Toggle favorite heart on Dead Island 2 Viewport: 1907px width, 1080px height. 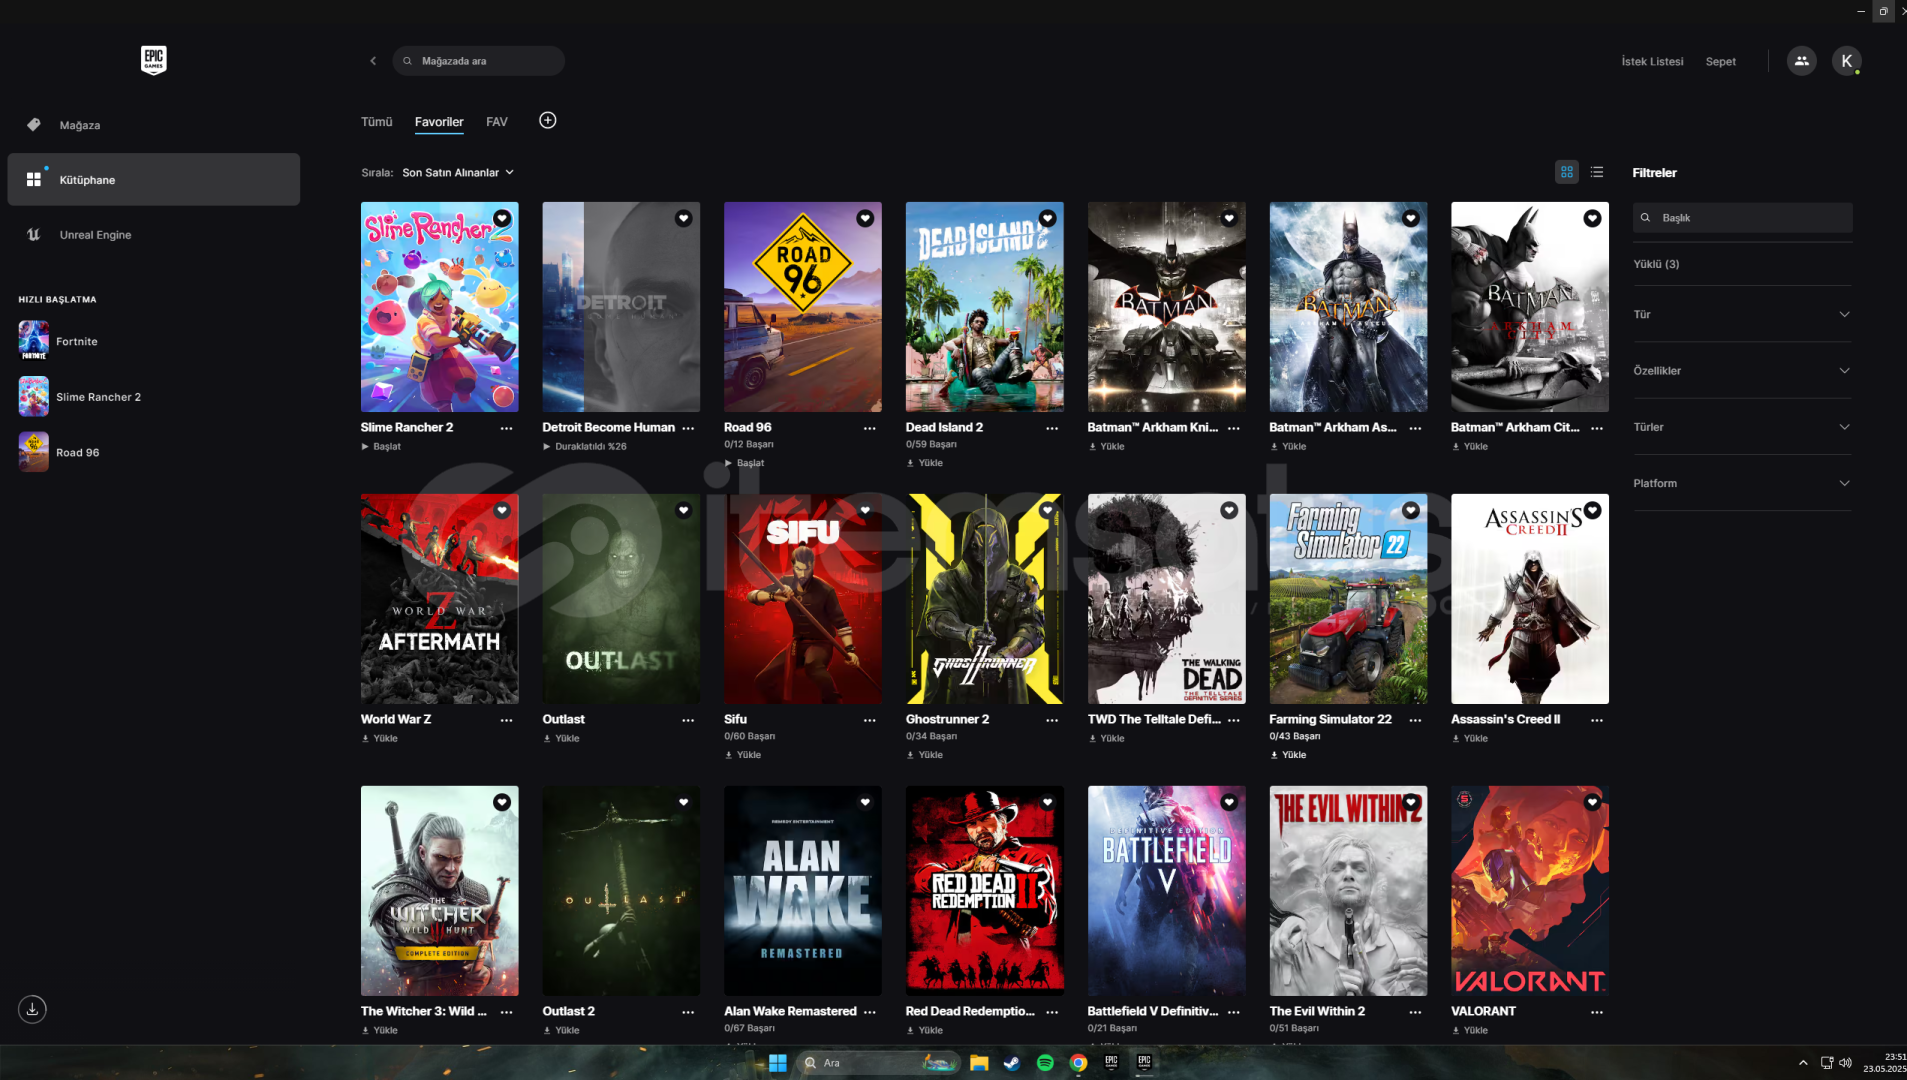[x=1047, y=218]
